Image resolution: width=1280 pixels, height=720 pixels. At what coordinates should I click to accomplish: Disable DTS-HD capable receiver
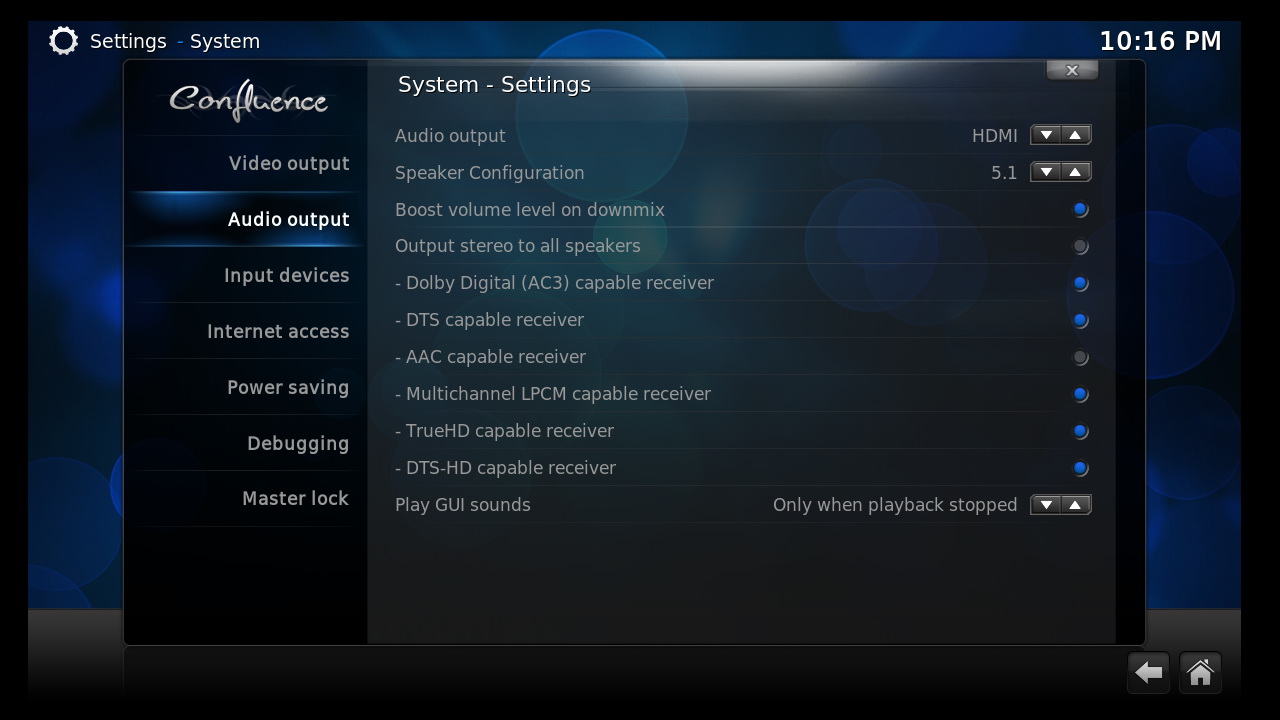tap(742, 468)
